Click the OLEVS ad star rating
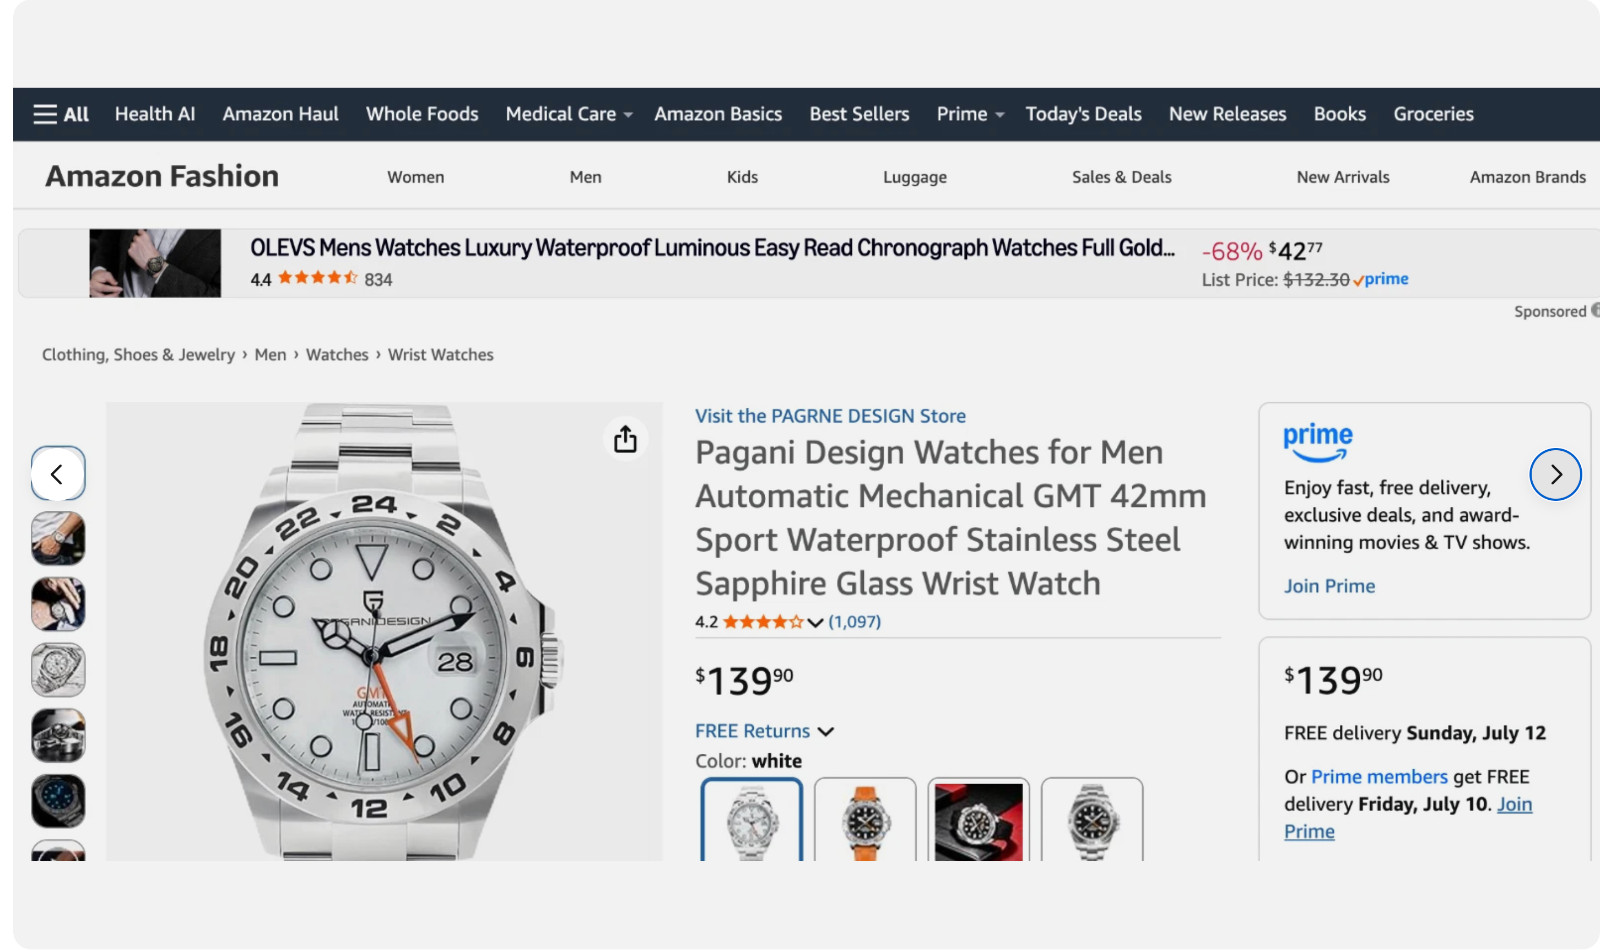This screenshot has height=950, width=1600. click(317, 278)
